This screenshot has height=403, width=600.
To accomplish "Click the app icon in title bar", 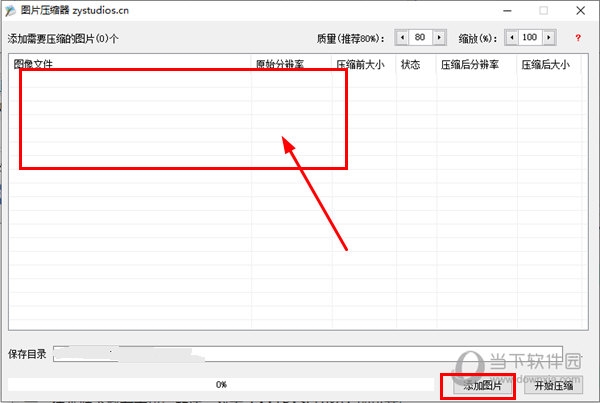I will (10, 11).
